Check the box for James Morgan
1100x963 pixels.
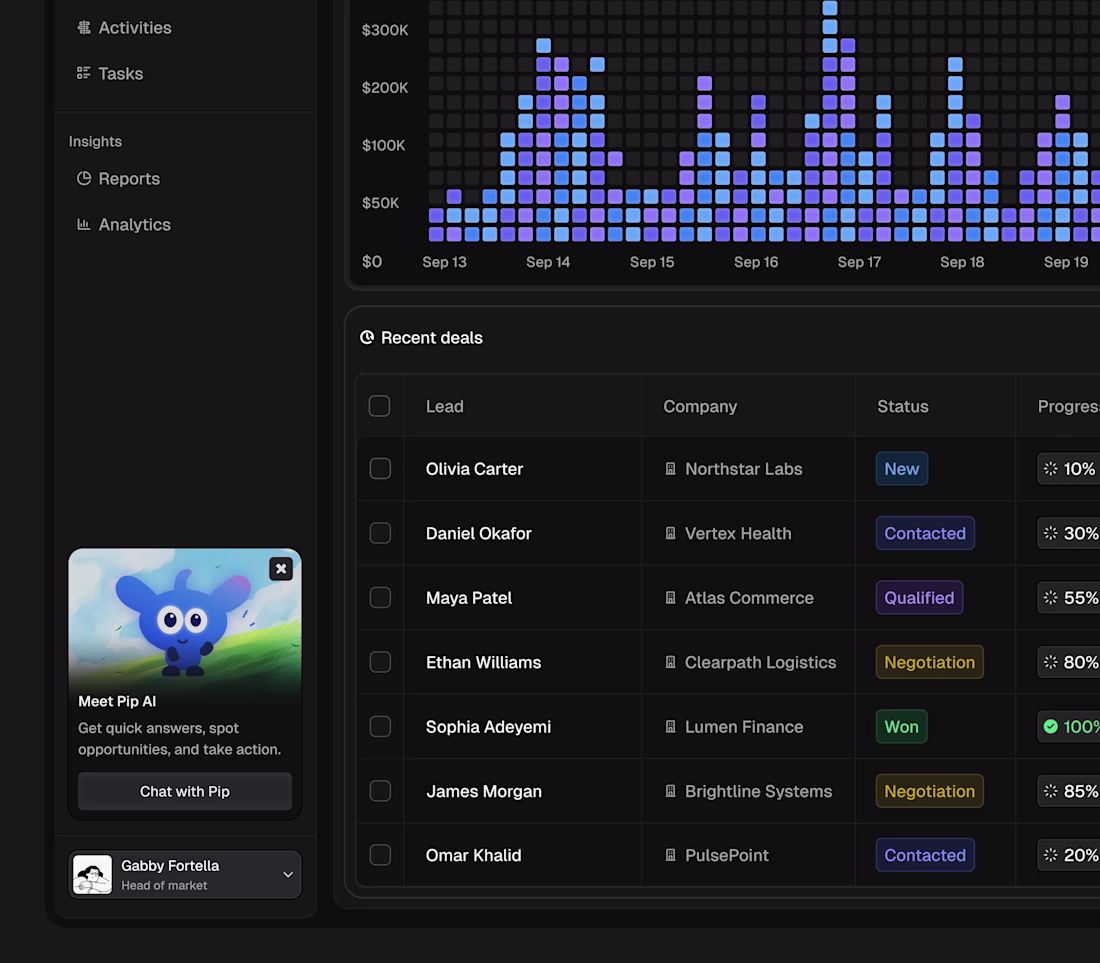tap(380, 791)
